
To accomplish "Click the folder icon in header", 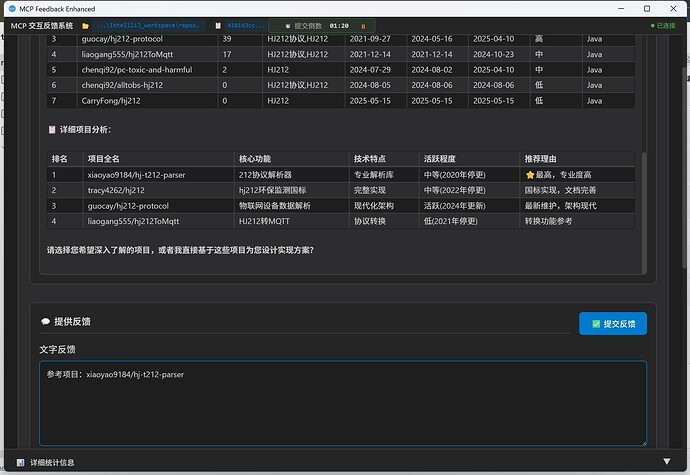I will [85, 26].
